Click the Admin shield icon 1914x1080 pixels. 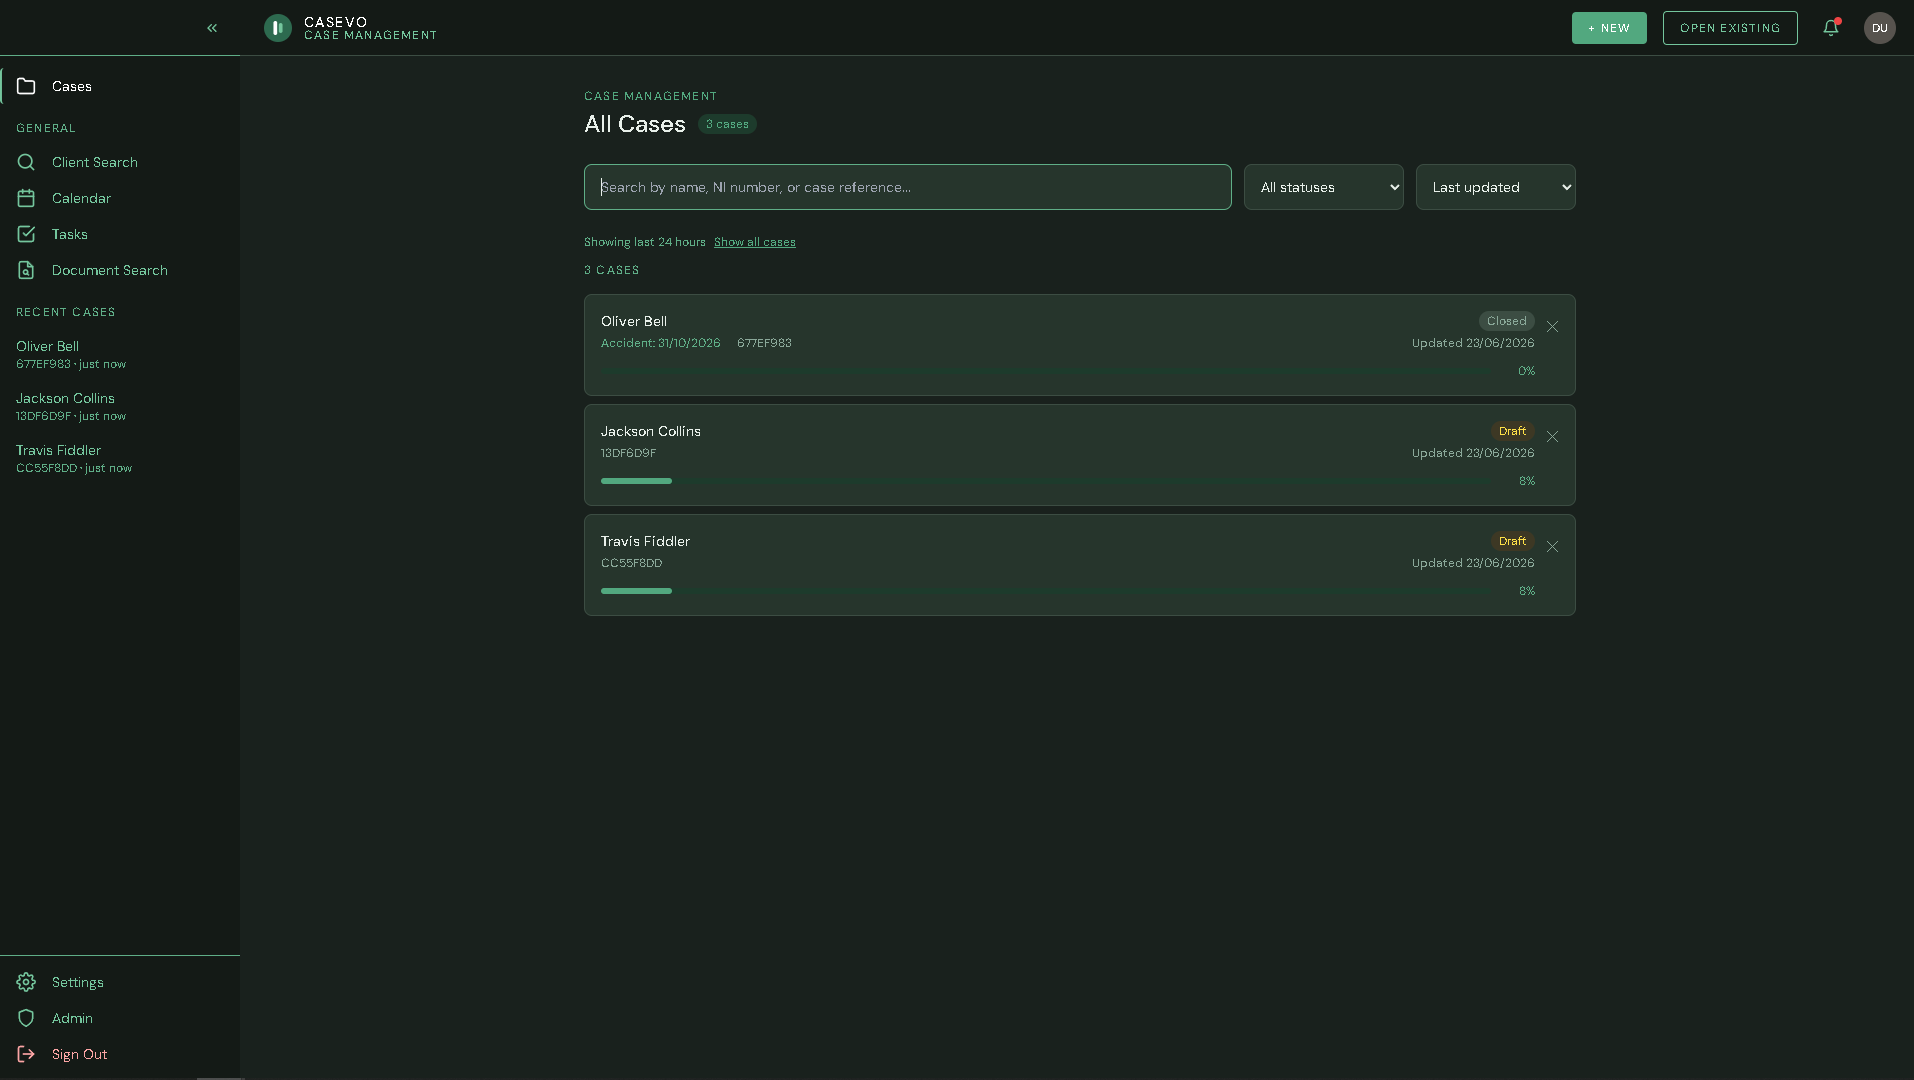click(26, 1018)
